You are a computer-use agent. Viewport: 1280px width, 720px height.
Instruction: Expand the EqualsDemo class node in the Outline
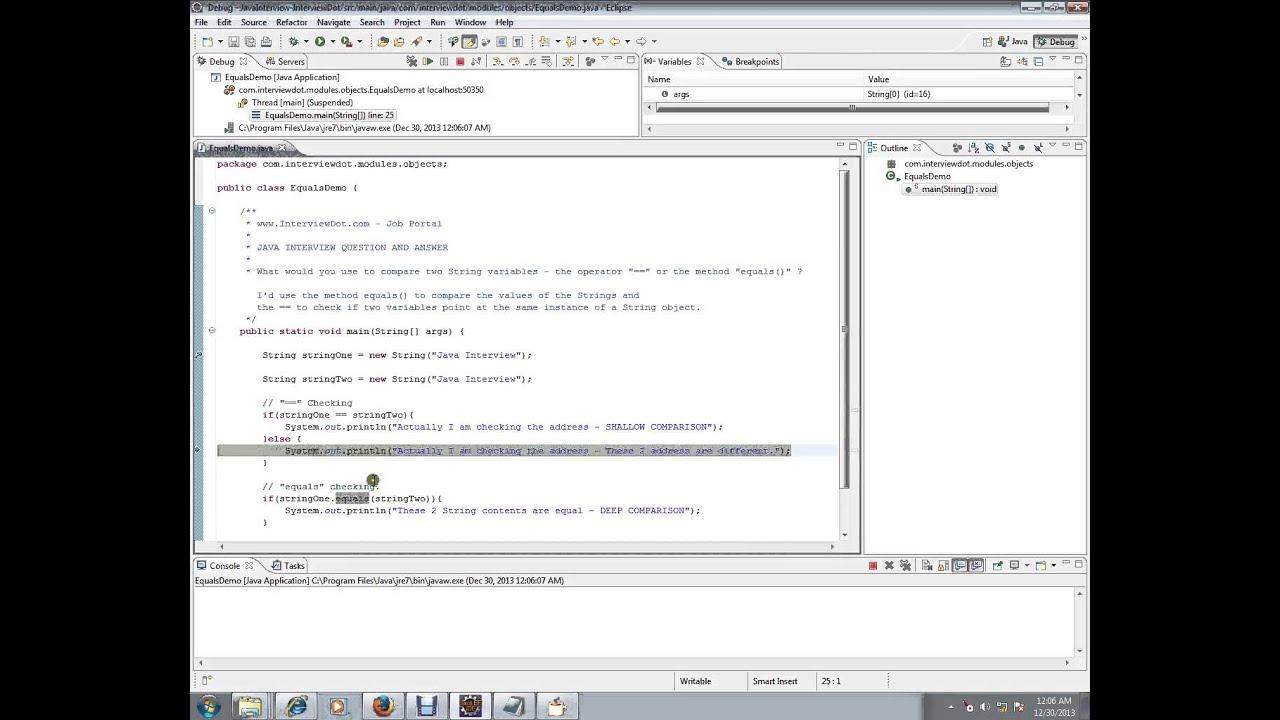pyautogui.click(x=898, y=177)
